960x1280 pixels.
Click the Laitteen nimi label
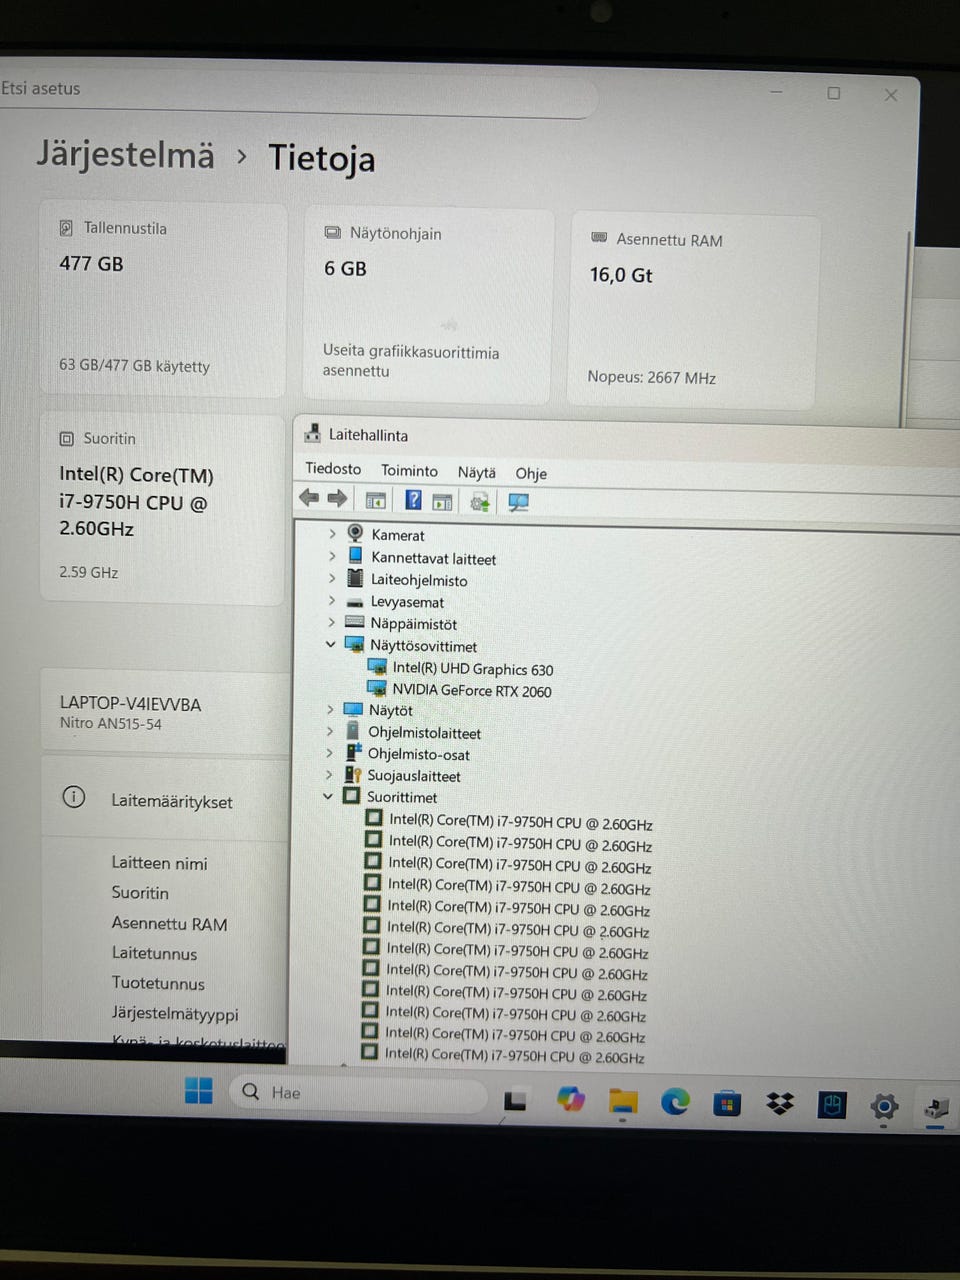point(159,863)
